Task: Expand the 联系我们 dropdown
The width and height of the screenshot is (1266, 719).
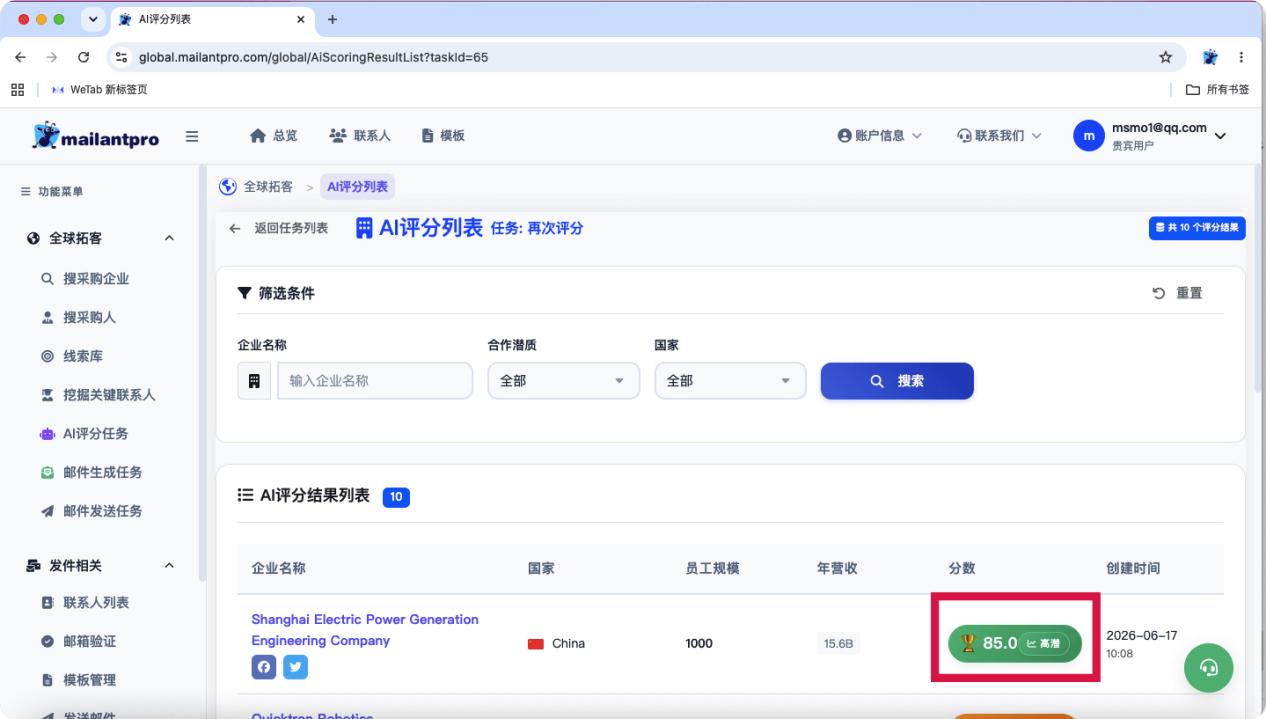Action: click(1000, 136)
